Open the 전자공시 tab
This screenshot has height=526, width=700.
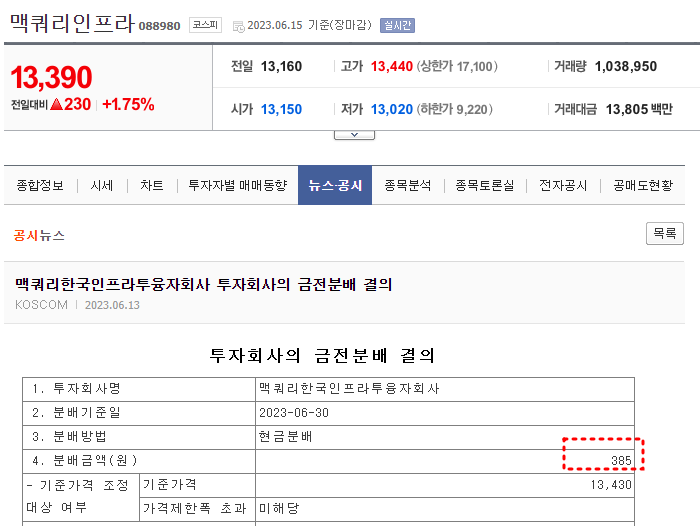tap(563, 185)
